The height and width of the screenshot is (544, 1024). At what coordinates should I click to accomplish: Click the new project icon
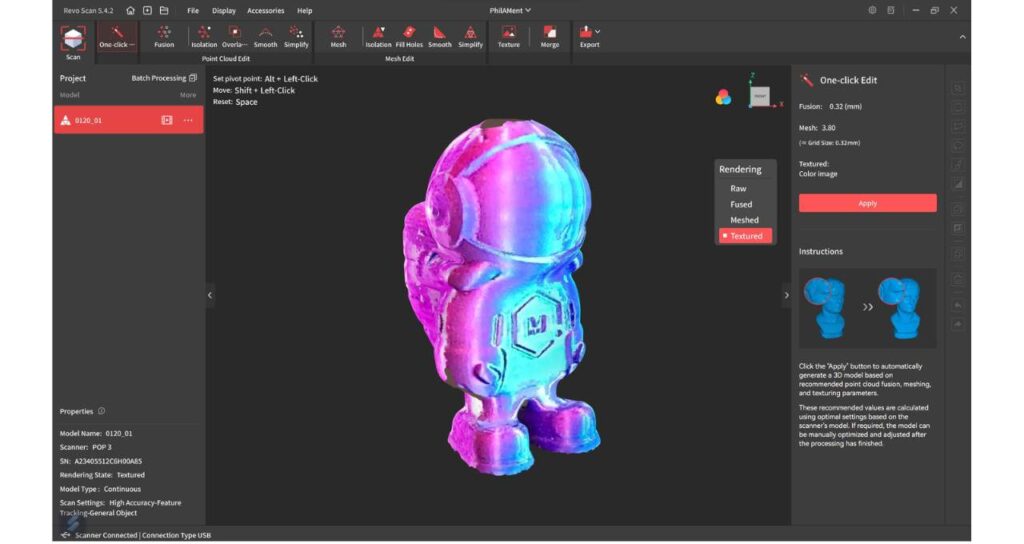click(148, 10)
